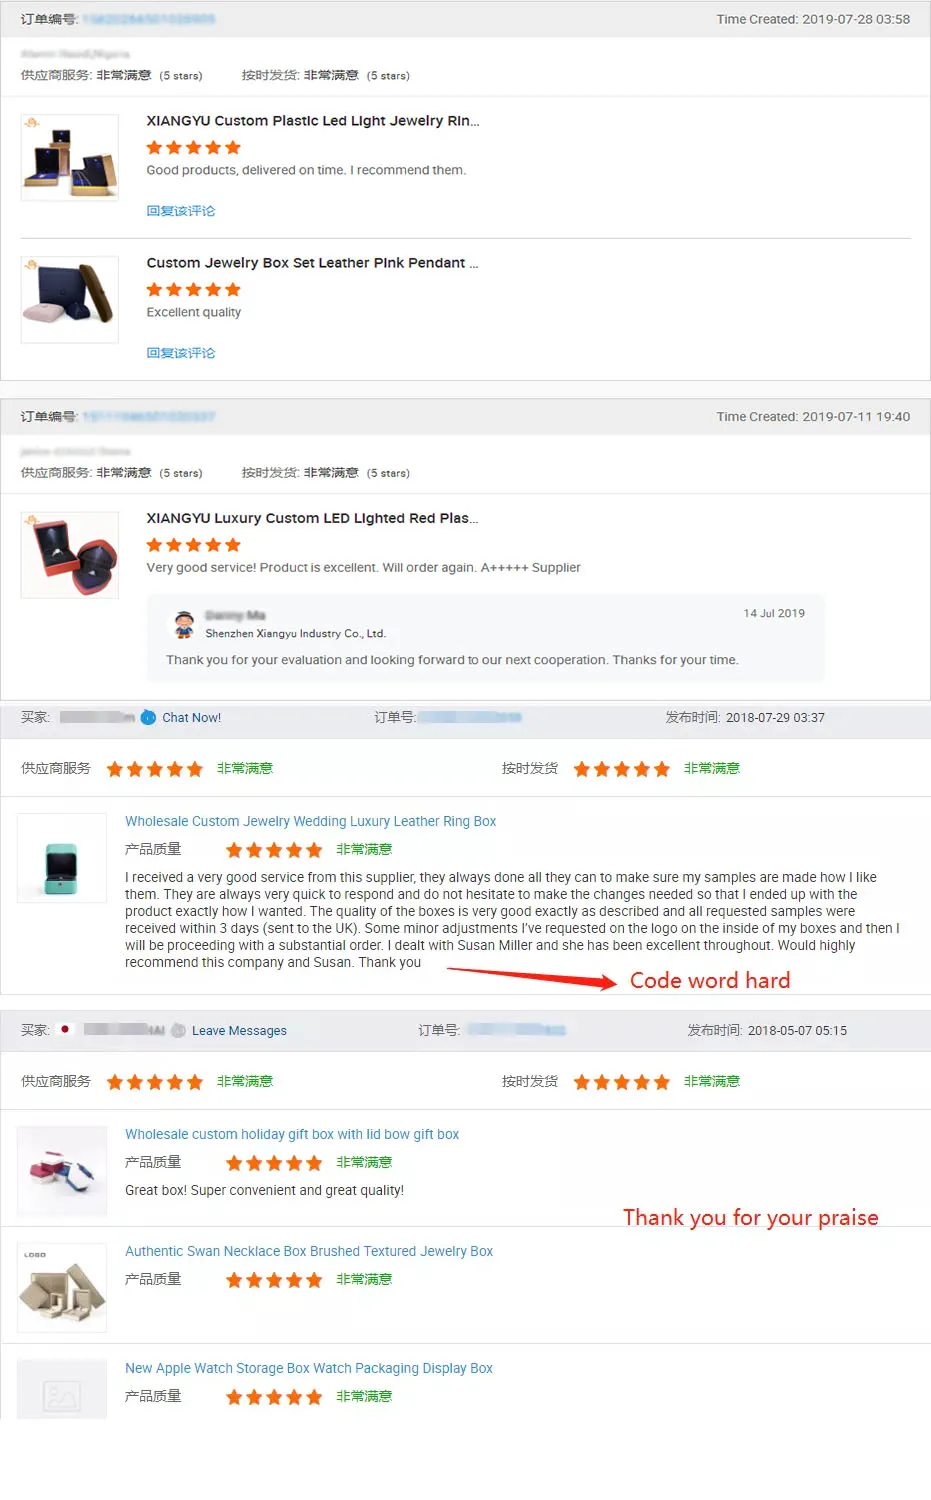
Task: Click star rating under XIANGYU Custom Plastic Led
Action: pyautogui.click(x=194, y=148)
